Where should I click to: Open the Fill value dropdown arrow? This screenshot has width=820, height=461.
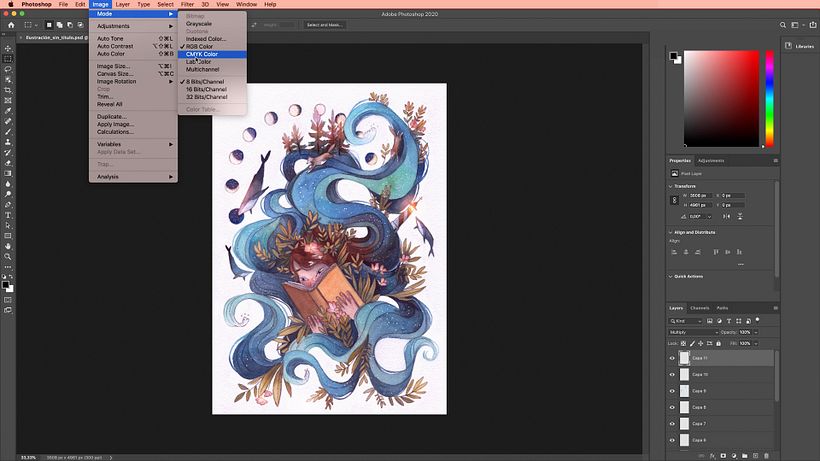[x=756, y=343]
